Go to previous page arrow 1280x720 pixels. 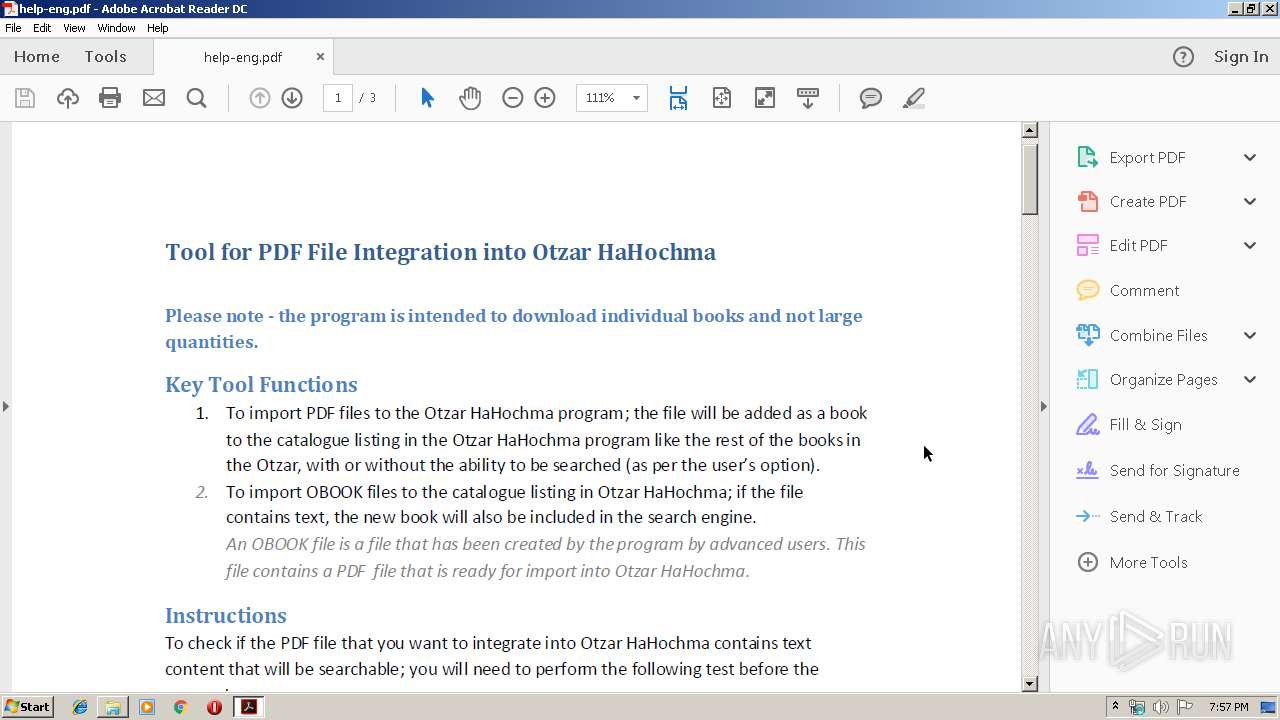(259, 98)
